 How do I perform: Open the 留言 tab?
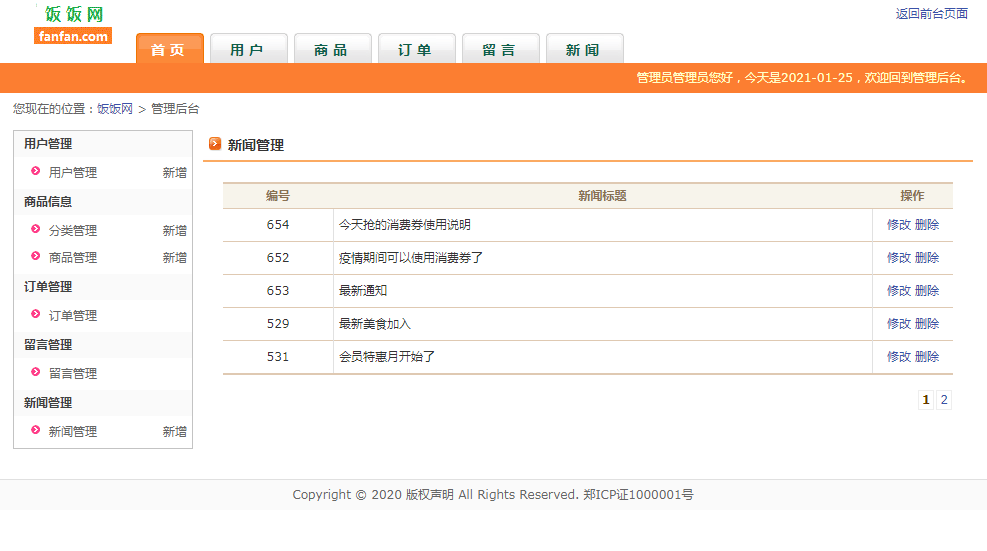(x=500, y=48)
